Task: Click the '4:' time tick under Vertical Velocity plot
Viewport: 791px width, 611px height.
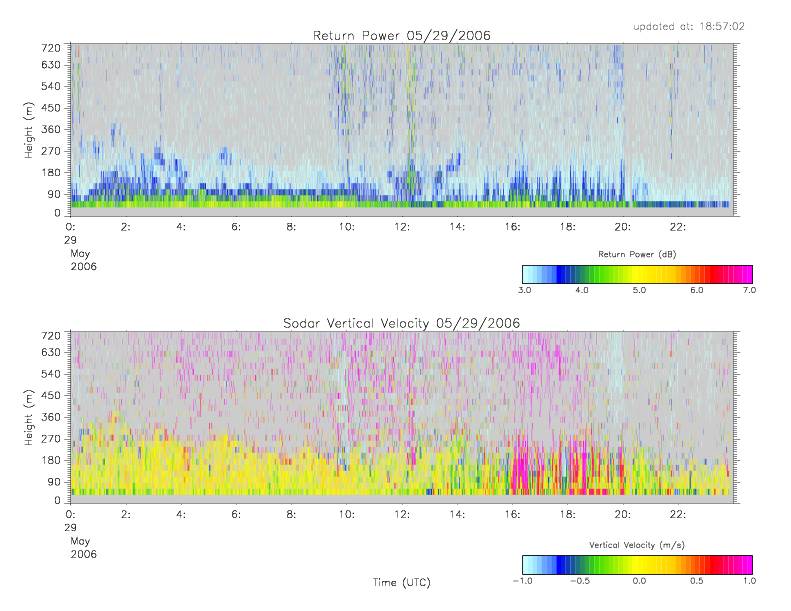Action: (181, 515)
